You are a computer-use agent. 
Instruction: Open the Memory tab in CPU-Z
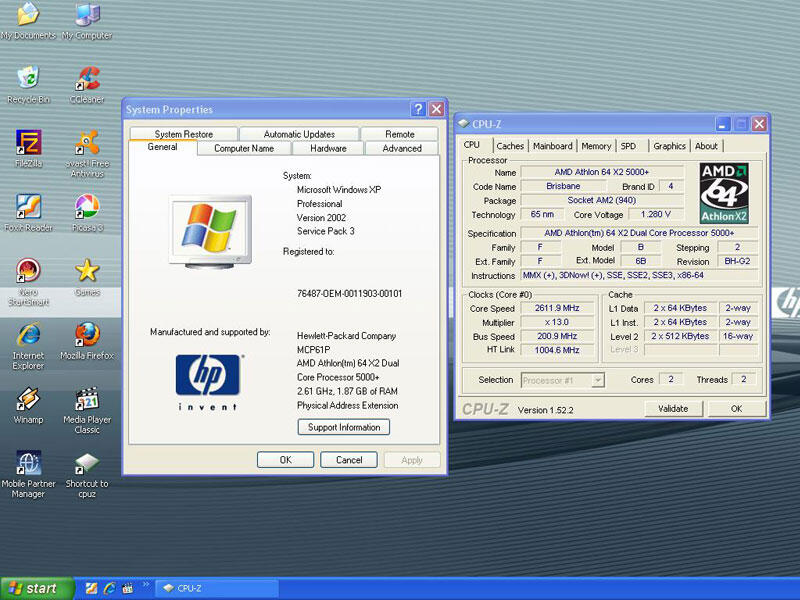(x=596, y=146)
